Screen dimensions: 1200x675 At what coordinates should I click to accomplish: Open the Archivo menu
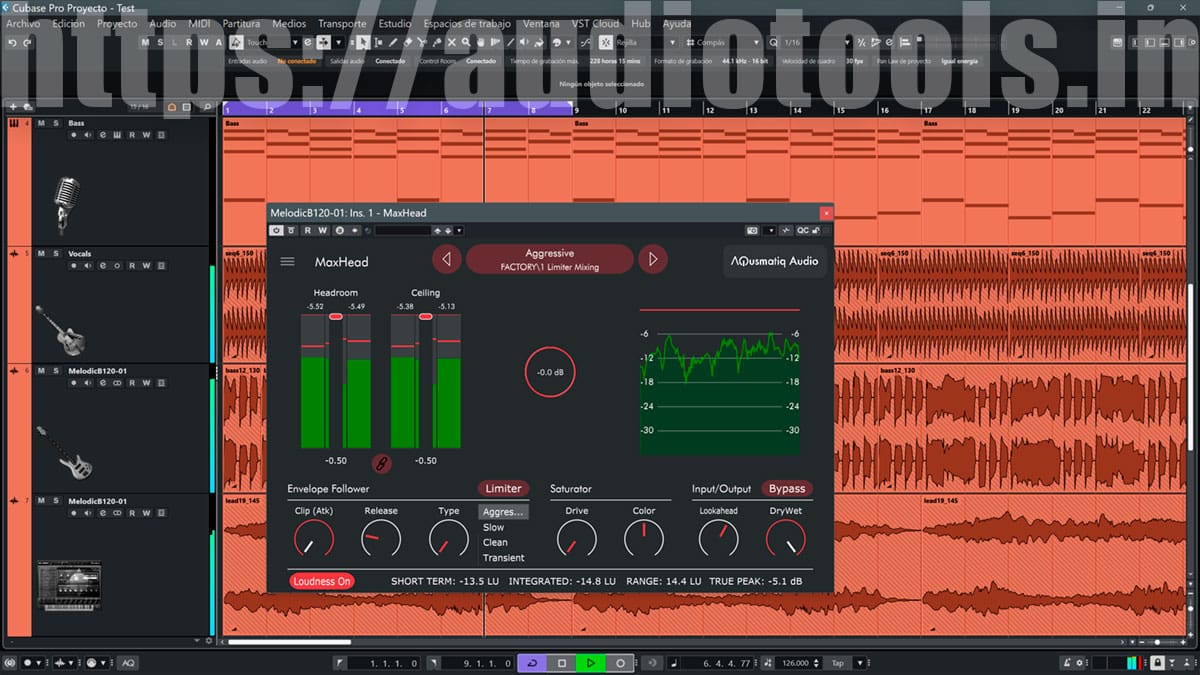click(23, 23)
